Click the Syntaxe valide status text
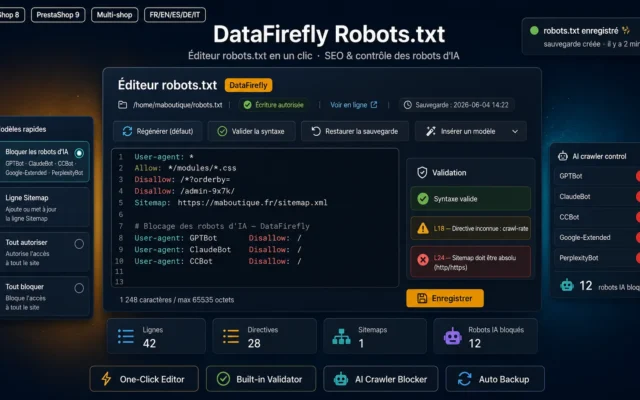640x400 pixels. pyautogui.click(x=455, y=199)
